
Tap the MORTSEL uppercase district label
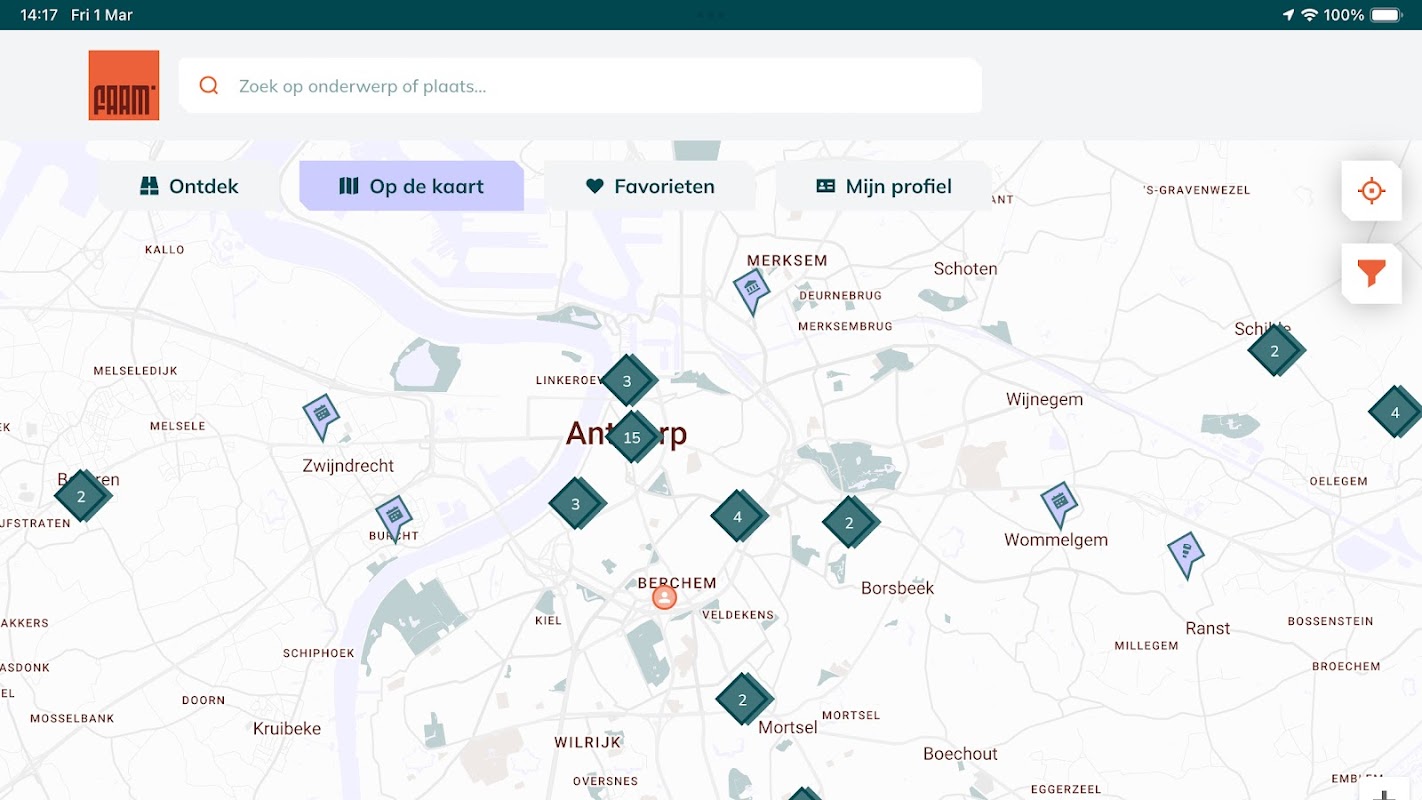(850, 716)
